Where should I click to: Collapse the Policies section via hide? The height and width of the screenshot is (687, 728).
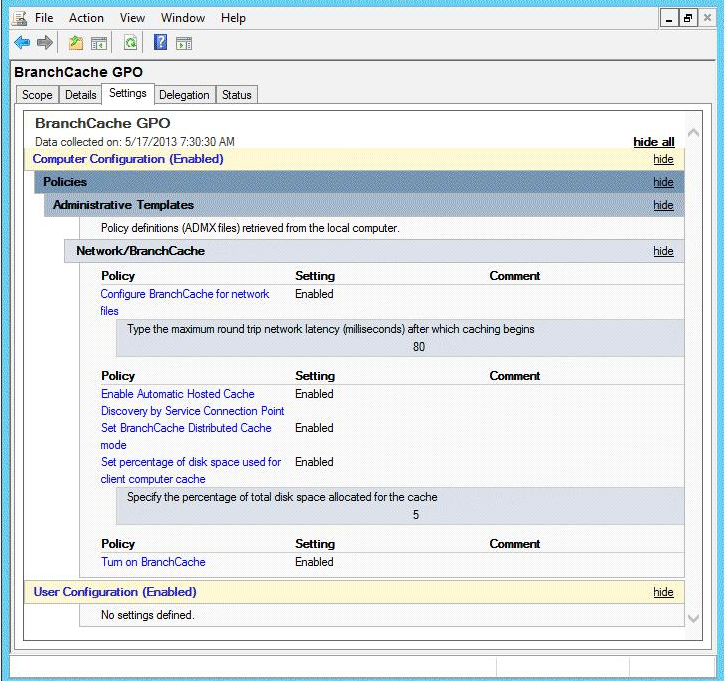[x=663, y=183]
